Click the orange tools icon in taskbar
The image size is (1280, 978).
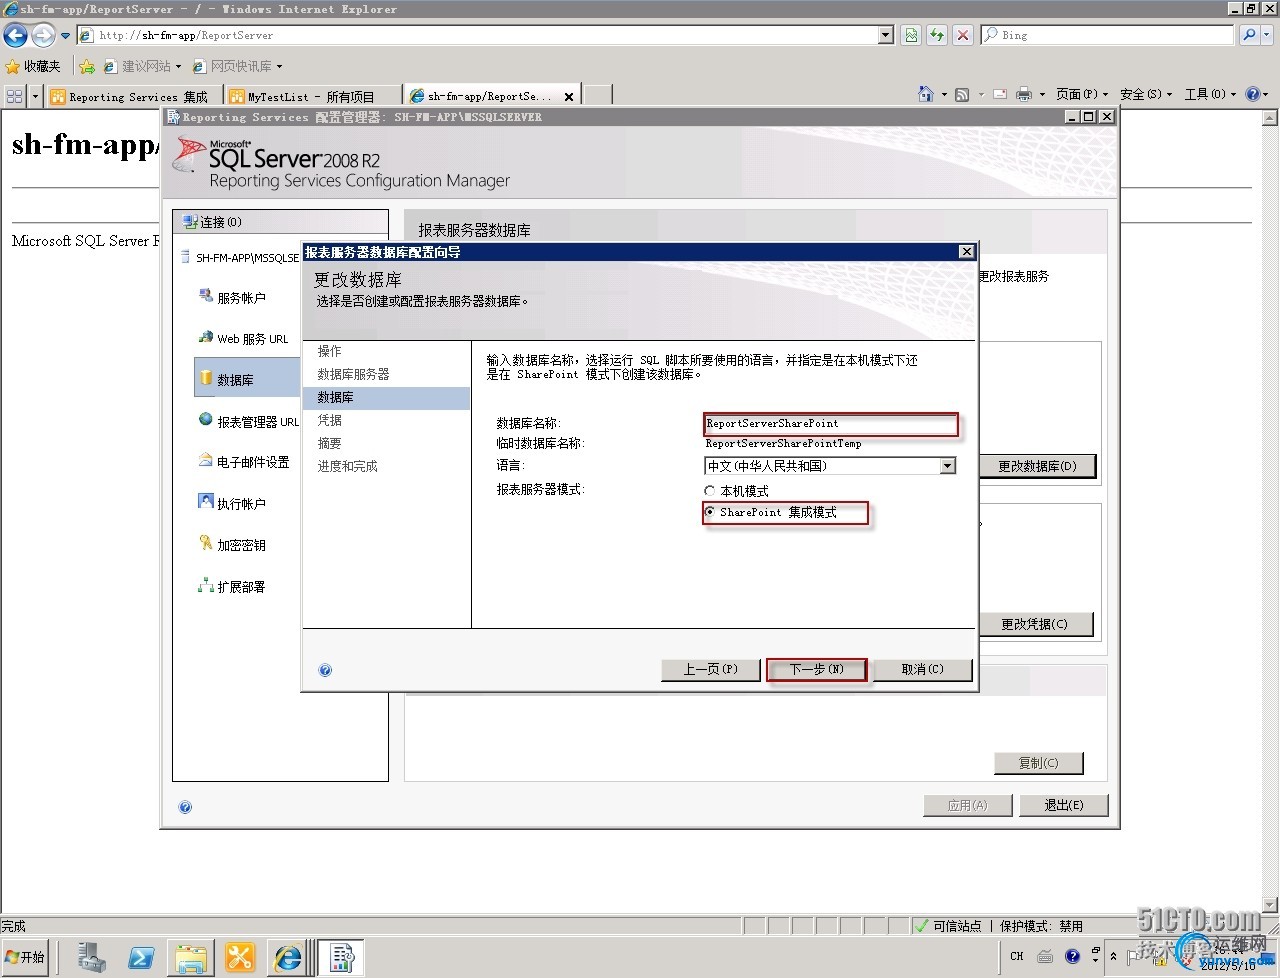coord(240,957)
